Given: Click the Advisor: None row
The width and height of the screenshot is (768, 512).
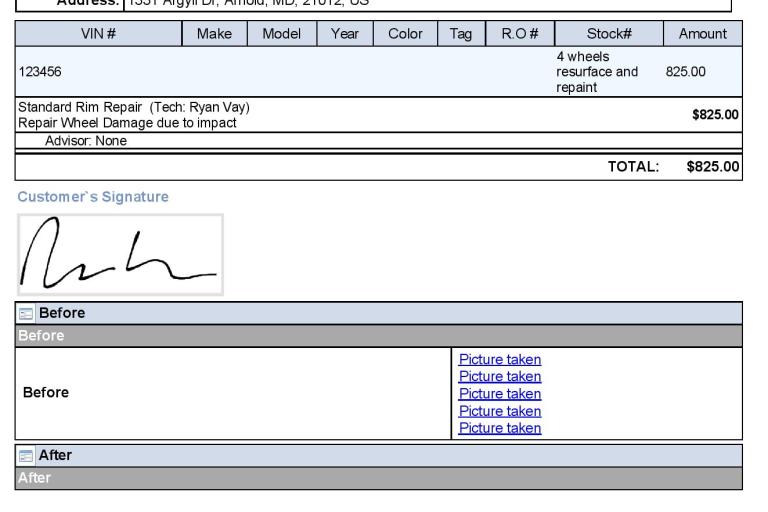Looking at the screenshot, I should tap(85, 140).
